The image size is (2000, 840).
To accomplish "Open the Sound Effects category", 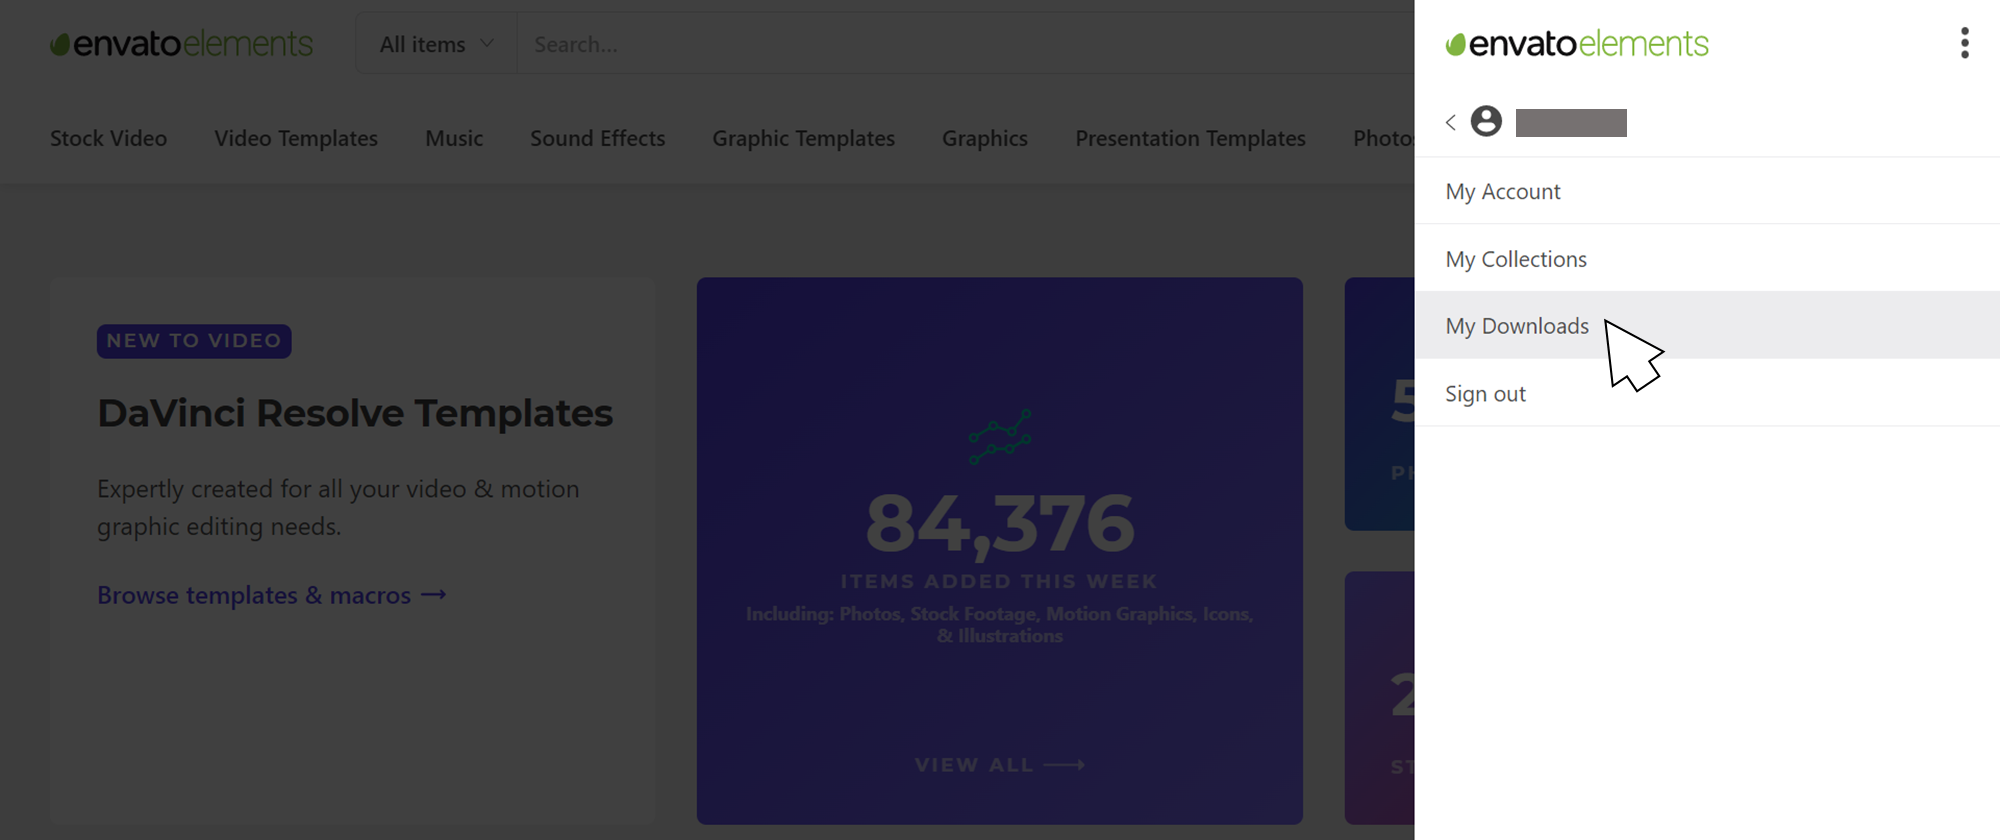I will (598, 138).
